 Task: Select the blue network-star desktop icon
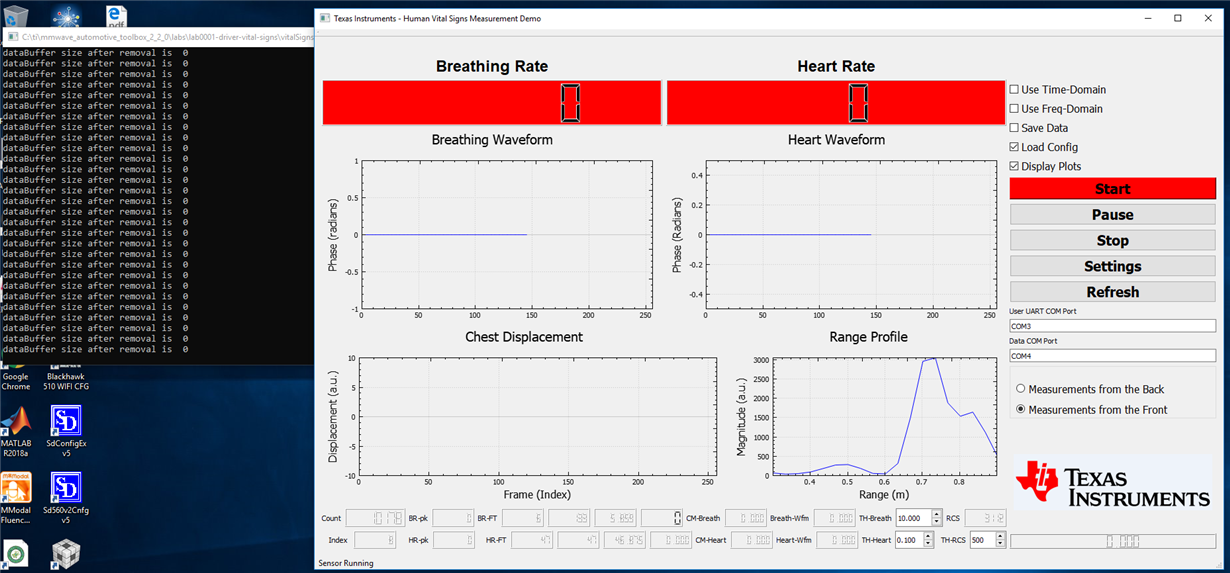tap(66, 14)
